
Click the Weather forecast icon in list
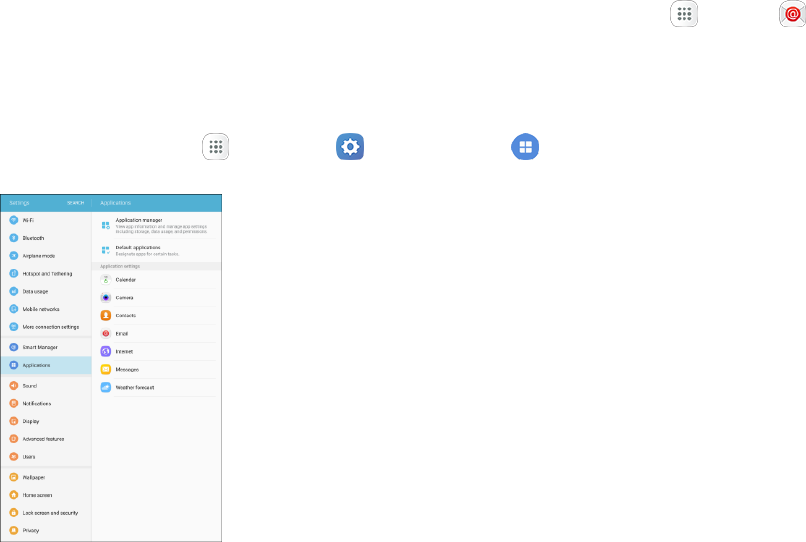pyautogui.click(x=105, y=387)
